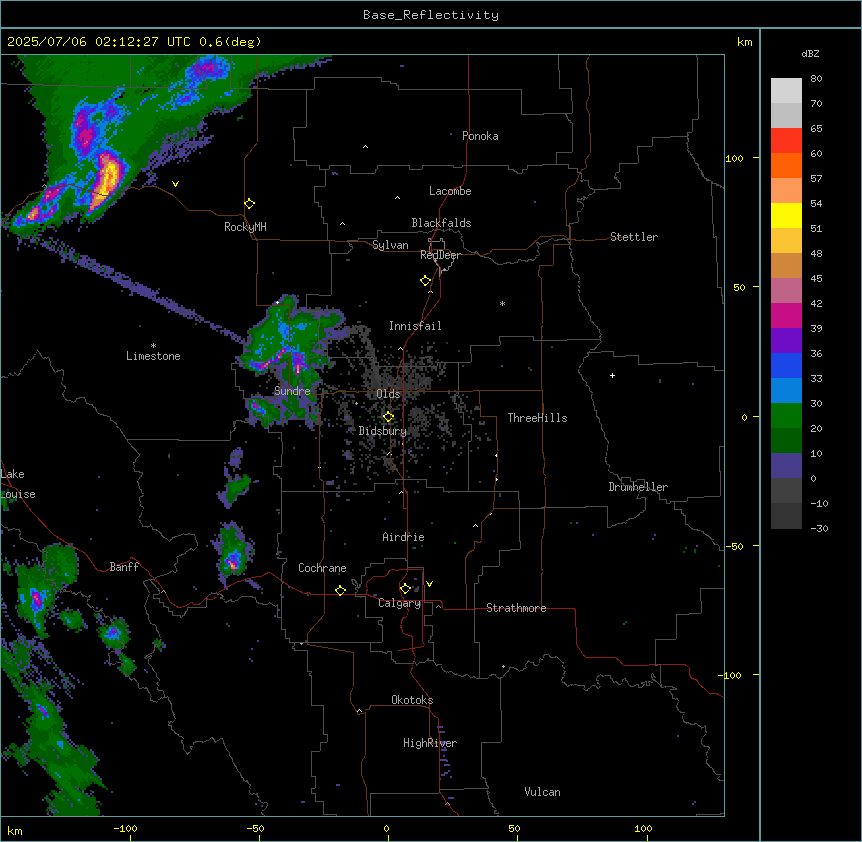Pick the orange legend swatch between 60 and 57
The height and width of the screenshot is (842, 862).
786,165
